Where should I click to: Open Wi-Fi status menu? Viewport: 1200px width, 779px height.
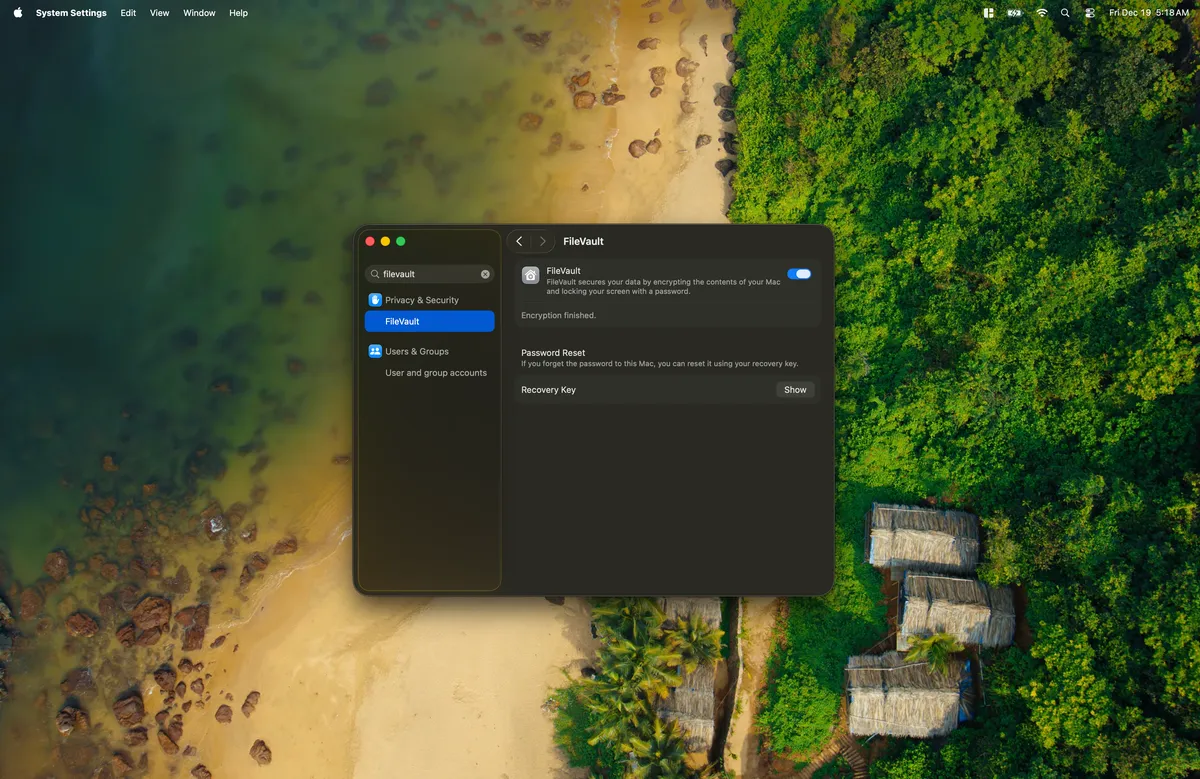1041,13
